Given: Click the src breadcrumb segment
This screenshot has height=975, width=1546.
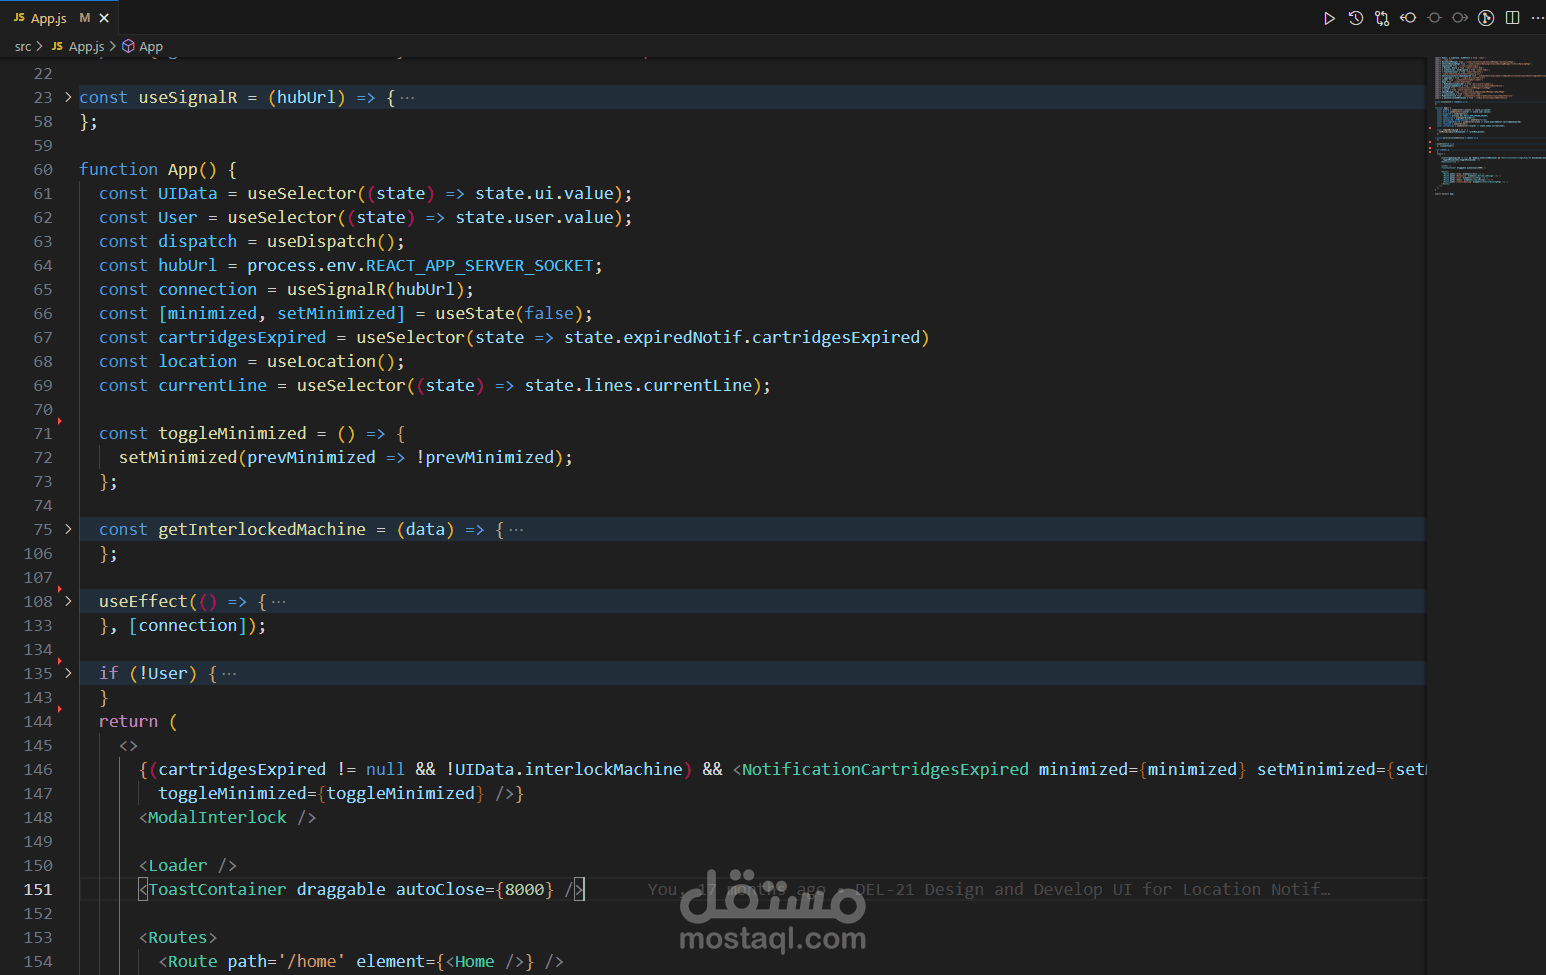Looking at the screenshot, I should pos(23,46).
